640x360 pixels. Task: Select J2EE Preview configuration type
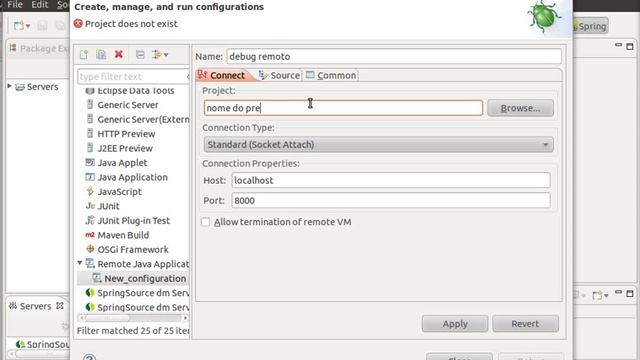tap(125, 148)
